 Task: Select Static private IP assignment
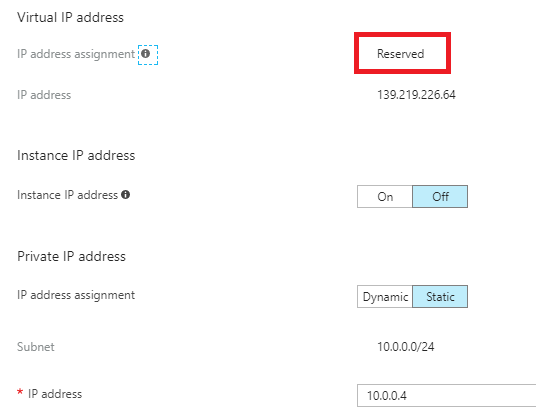tap(440, 297)
